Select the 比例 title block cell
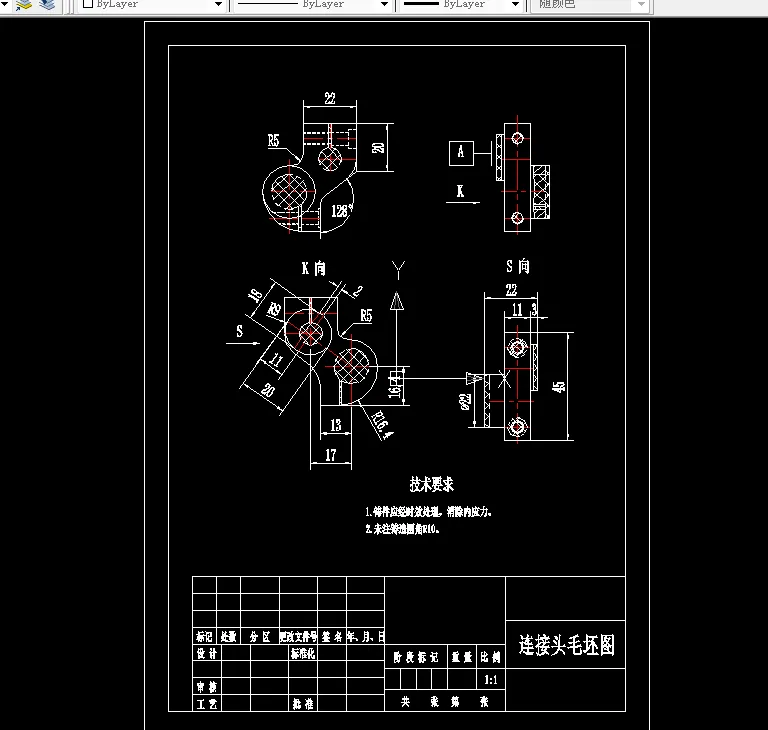Viewport: 768px width, 730px height. 491,657
